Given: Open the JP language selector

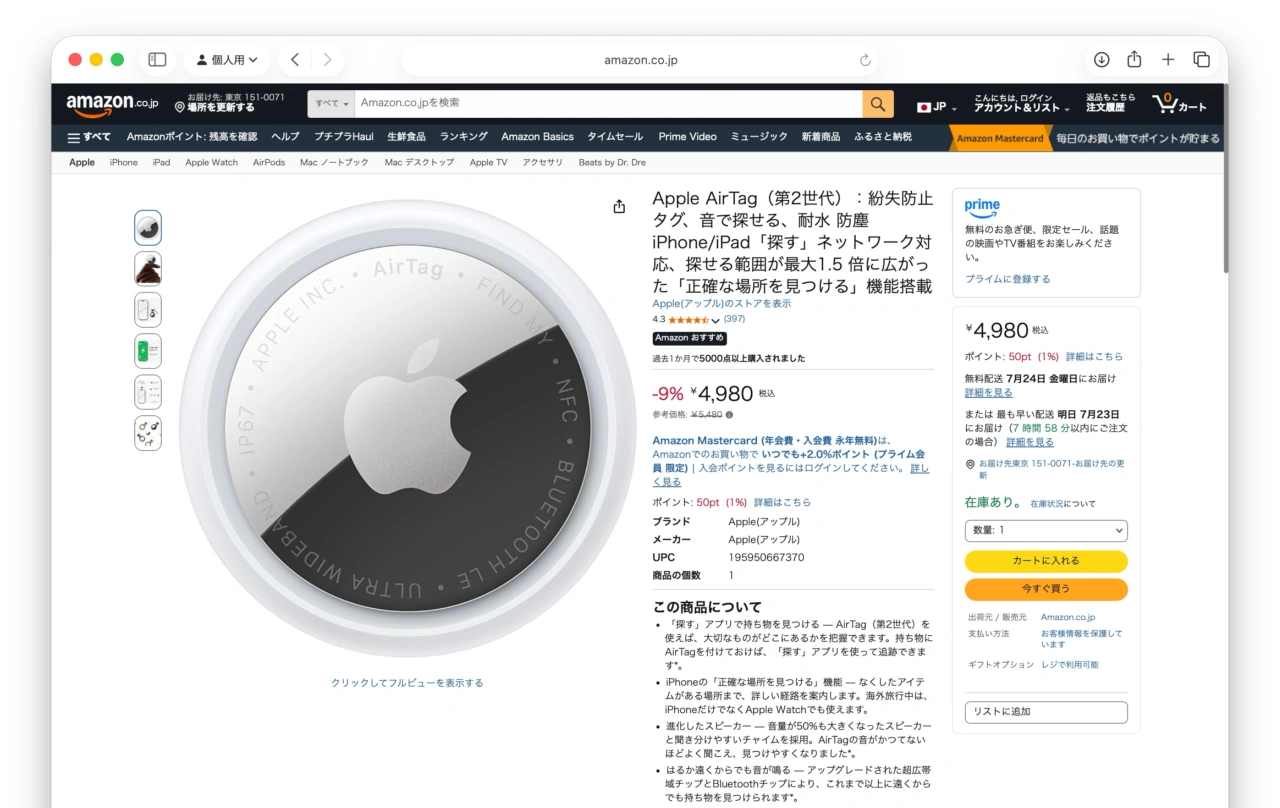Looking at the screenshot, I should (937, 107).
